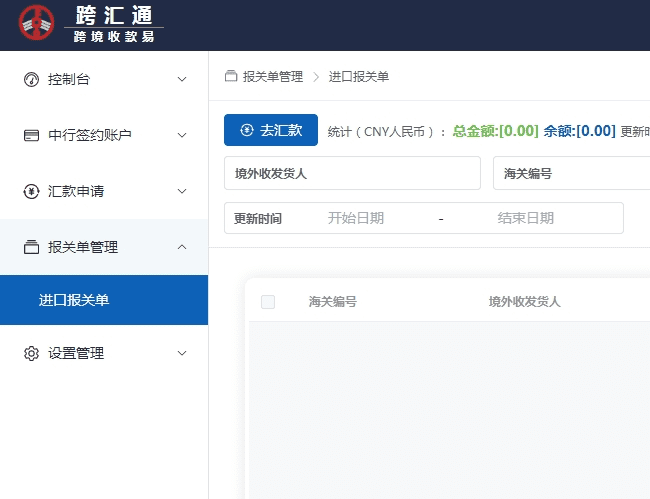Expand the 控制台 menu chevron
Image resolution: width=650 pixels, height=499 pixels.
coord(182,79)
